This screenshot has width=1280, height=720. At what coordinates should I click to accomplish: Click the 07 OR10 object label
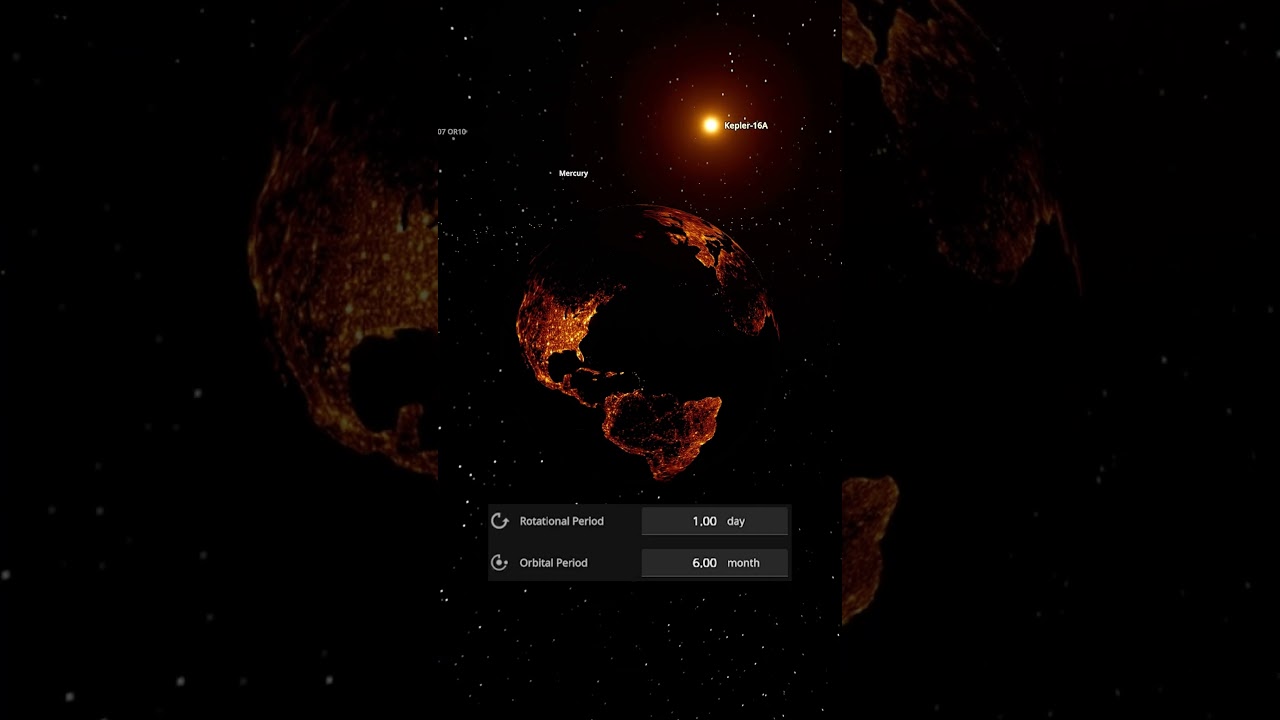coord(452,132)
